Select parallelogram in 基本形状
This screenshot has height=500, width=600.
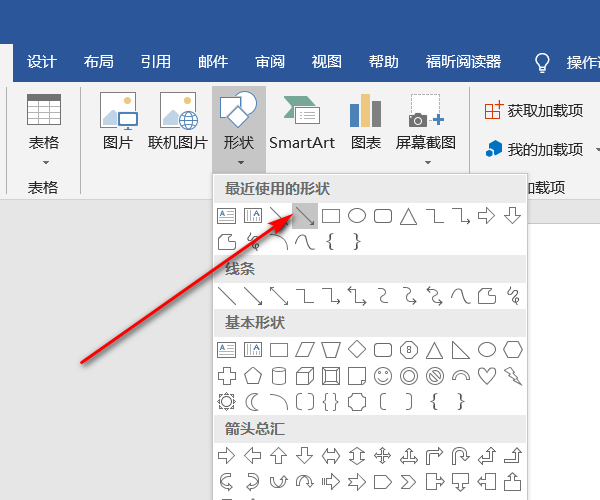pos(305,350)
